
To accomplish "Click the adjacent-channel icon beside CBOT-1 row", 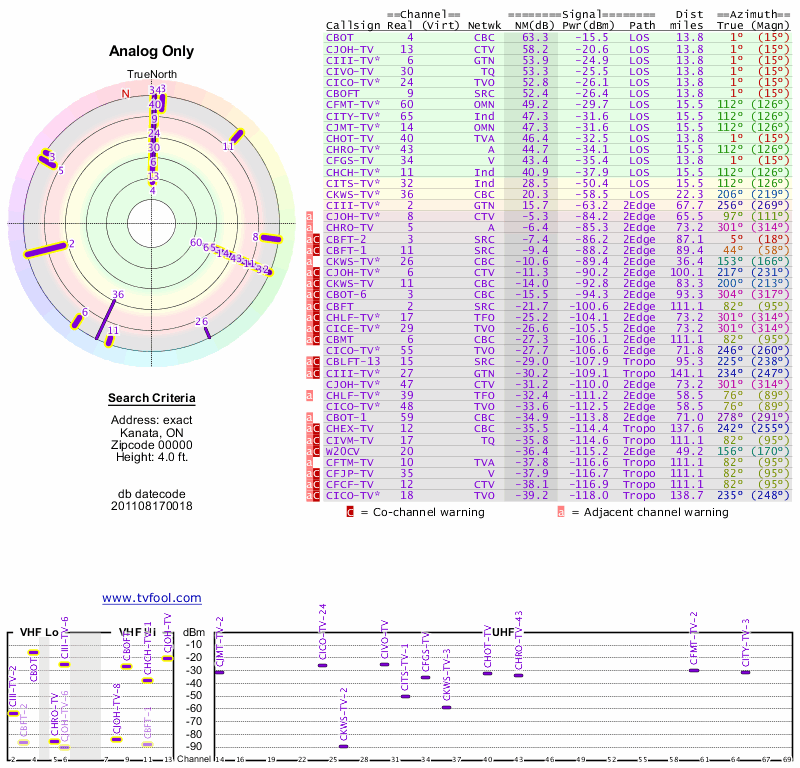I will 310,417.
